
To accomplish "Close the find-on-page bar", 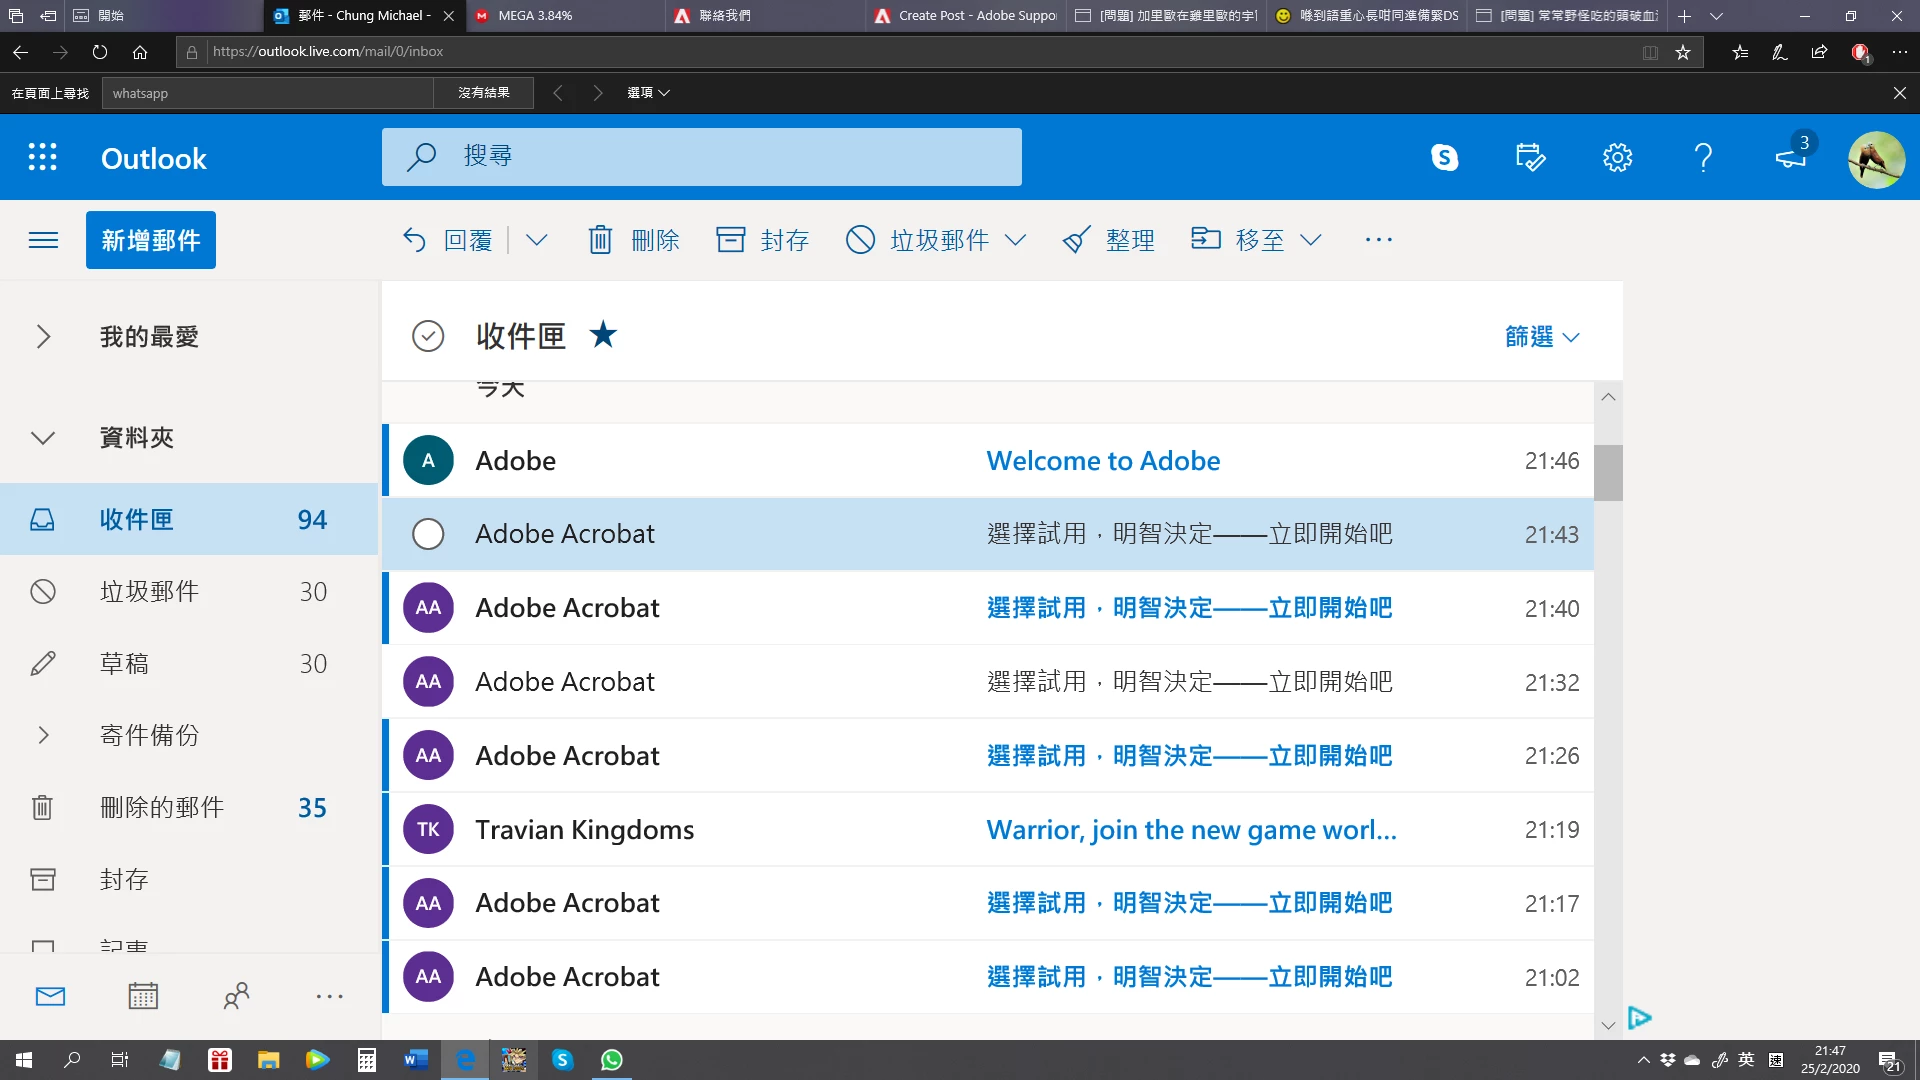I will click(x=1899, y=93).
